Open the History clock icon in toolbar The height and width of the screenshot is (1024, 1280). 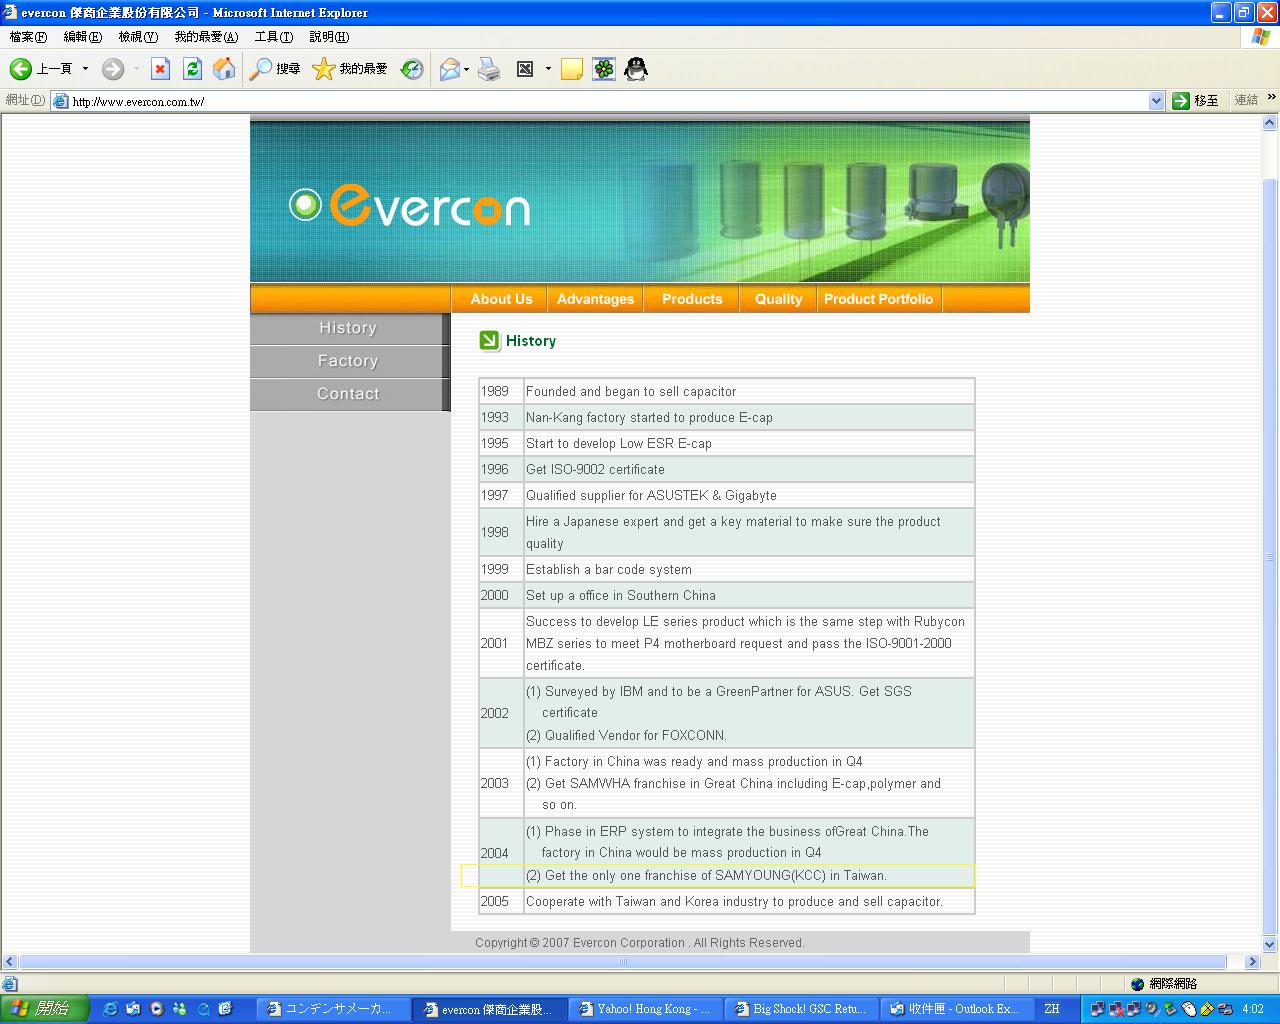412,69
